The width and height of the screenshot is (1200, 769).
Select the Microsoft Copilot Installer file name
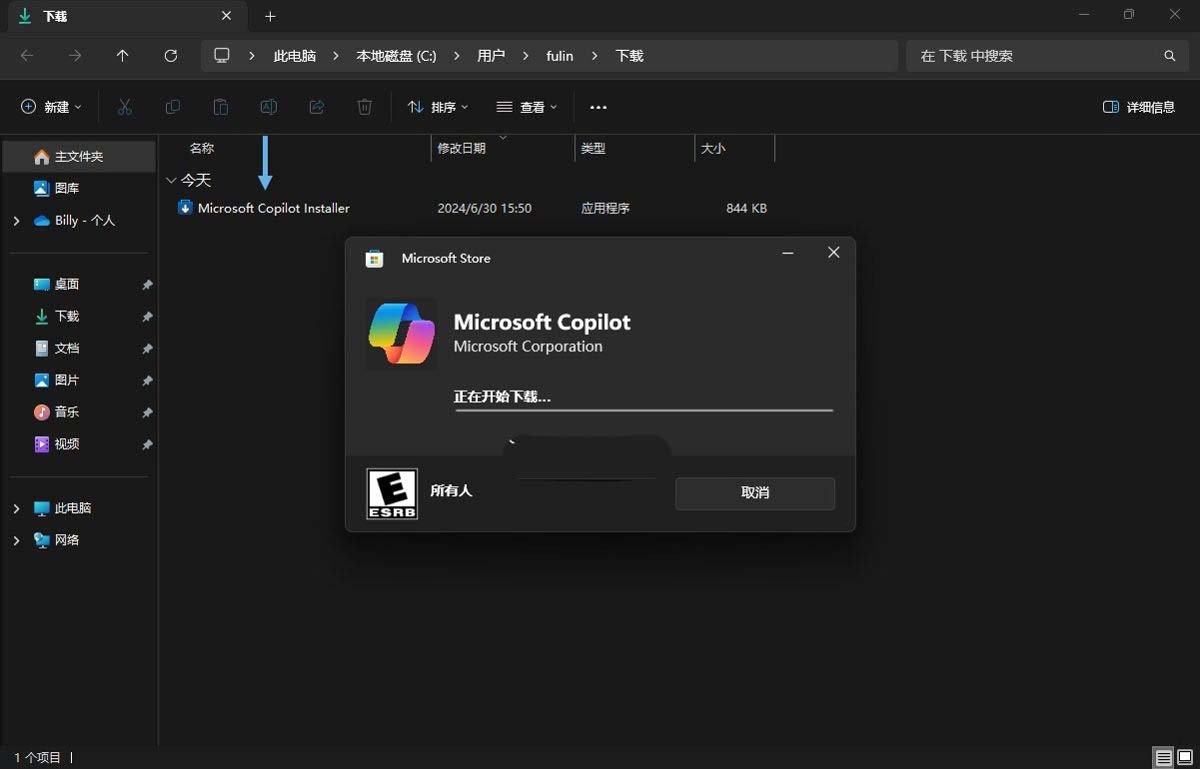tap(274, 208)
